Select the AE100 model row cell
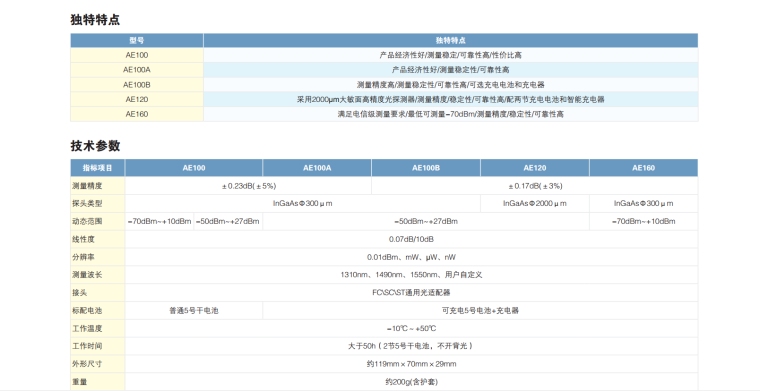This screenshot has height=391, width=760. [137, 55]
